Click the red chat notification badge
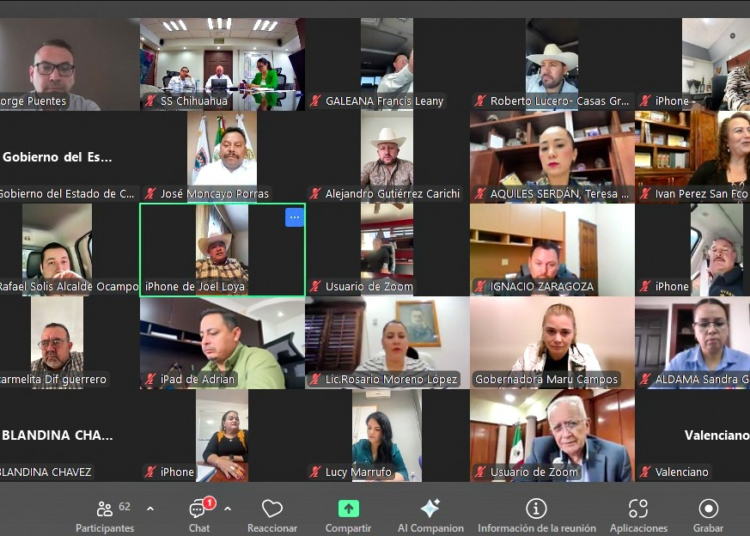The image size is (750, 536). (209, 503)
